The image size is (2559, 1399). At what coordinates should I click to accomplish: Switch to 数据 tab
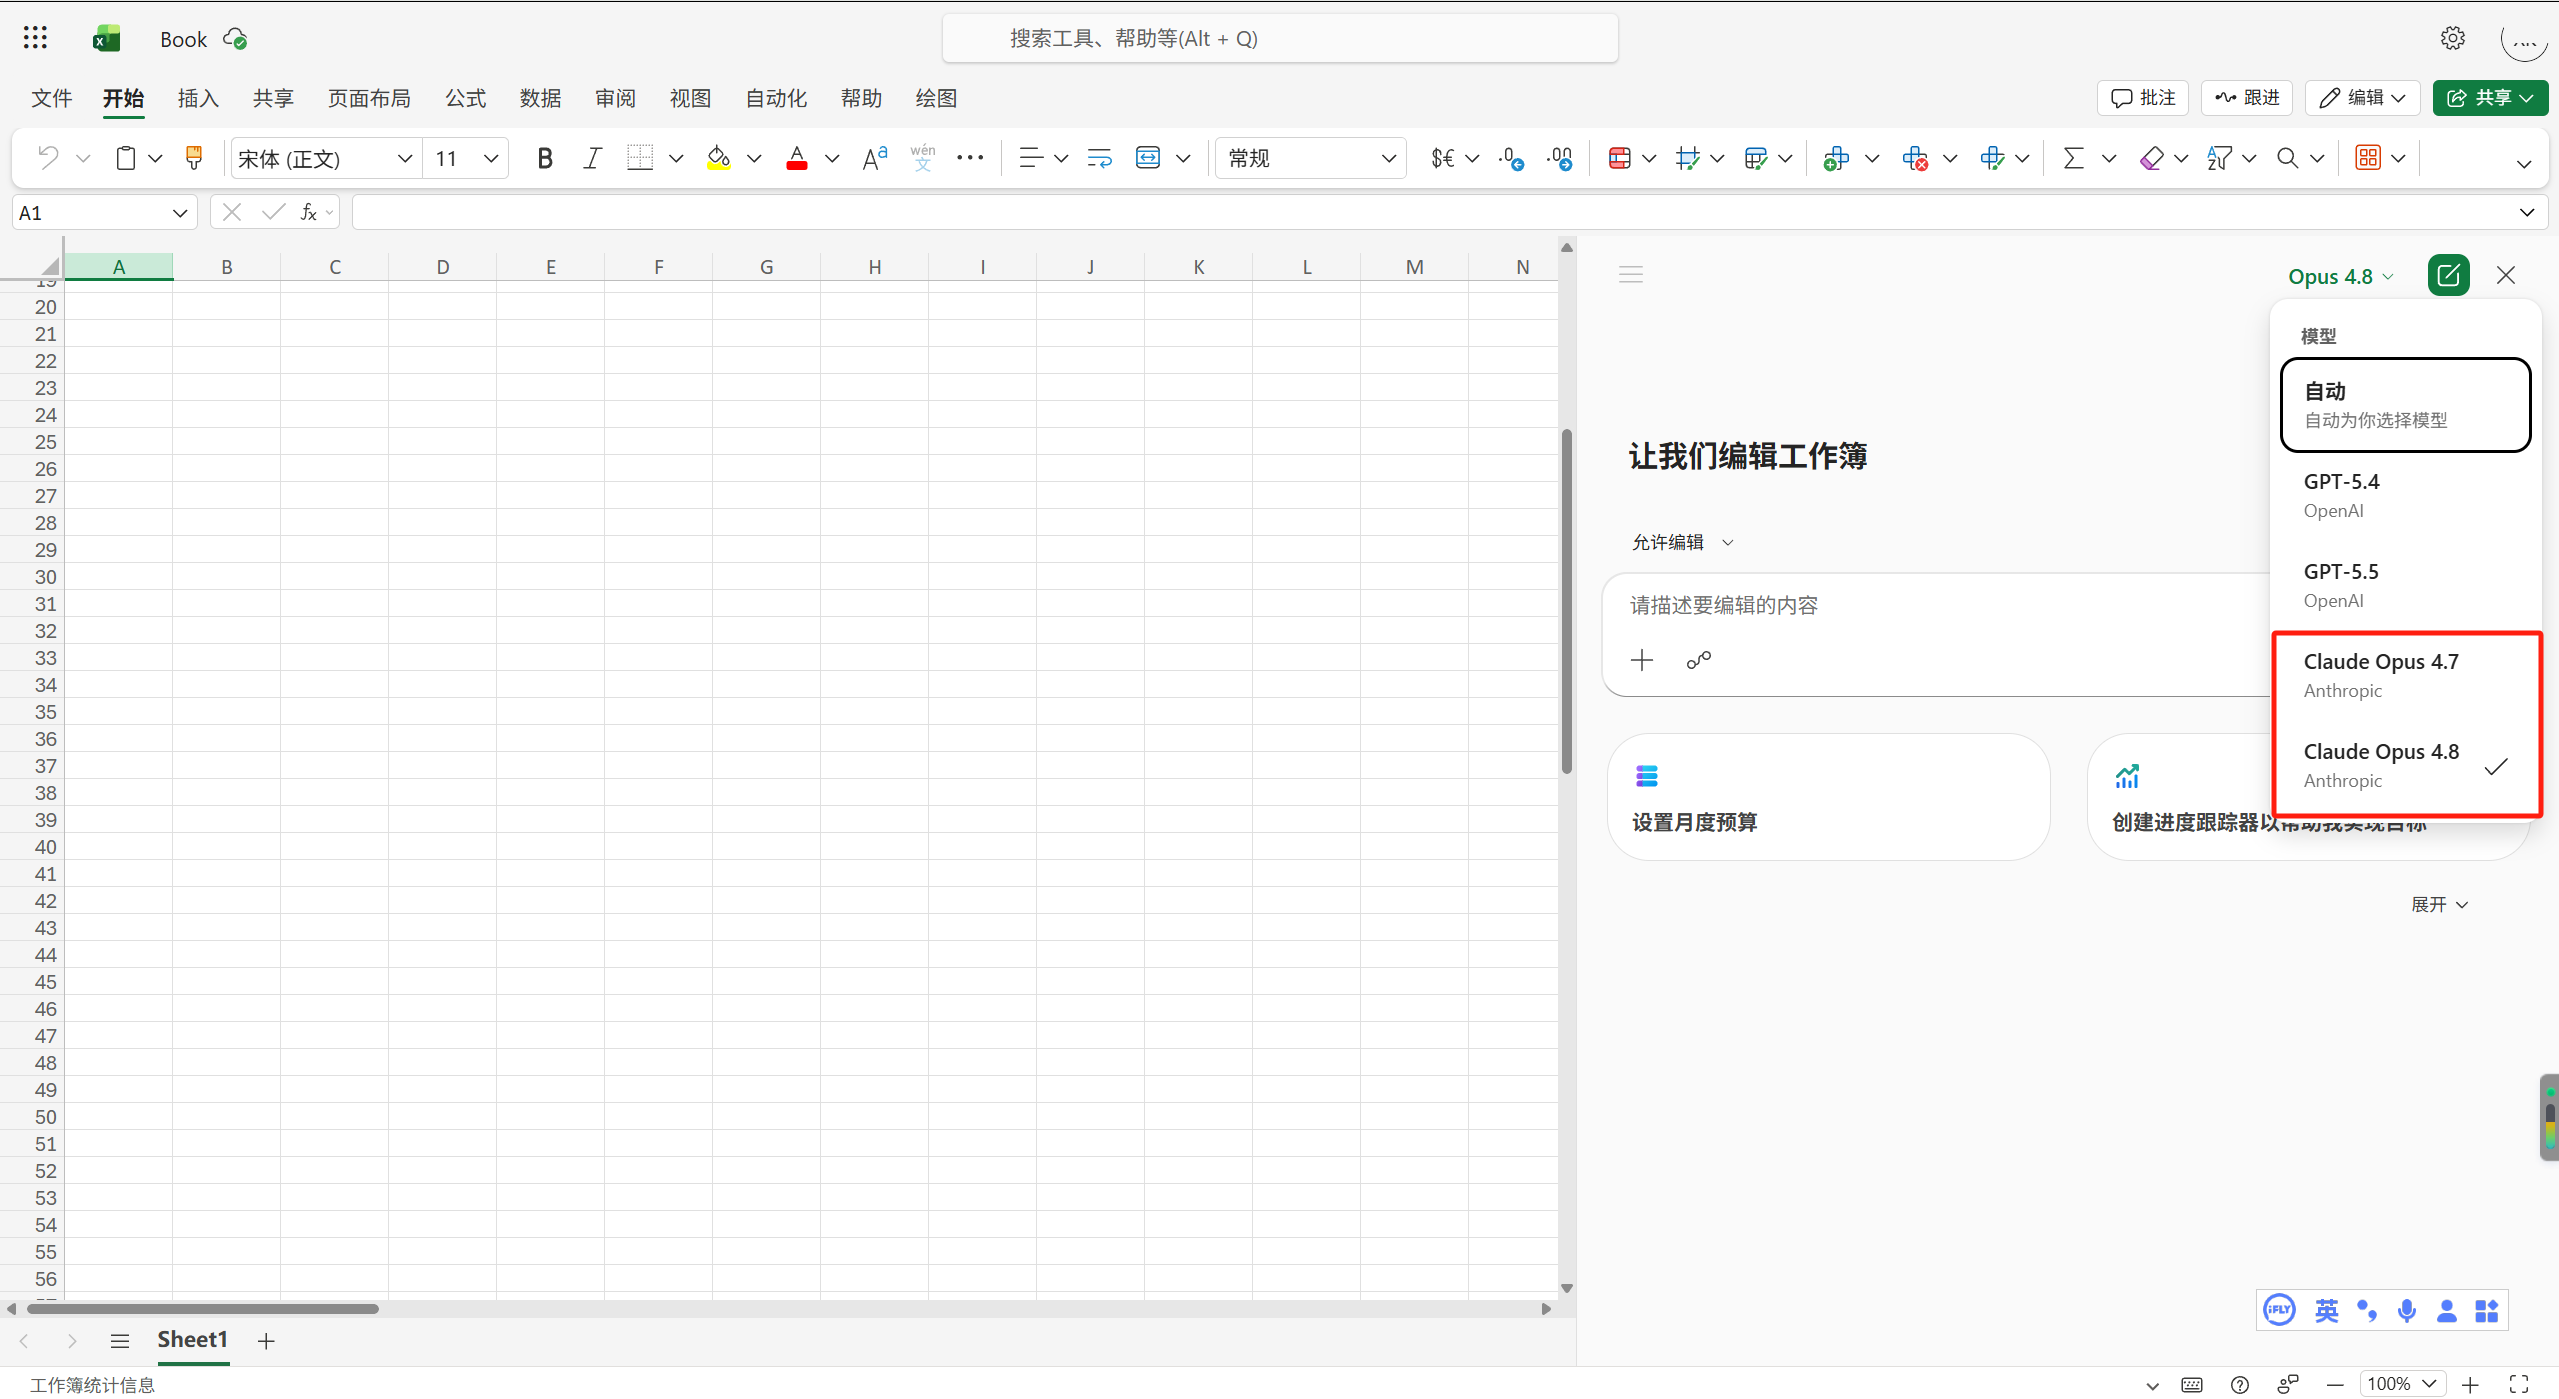541,98
